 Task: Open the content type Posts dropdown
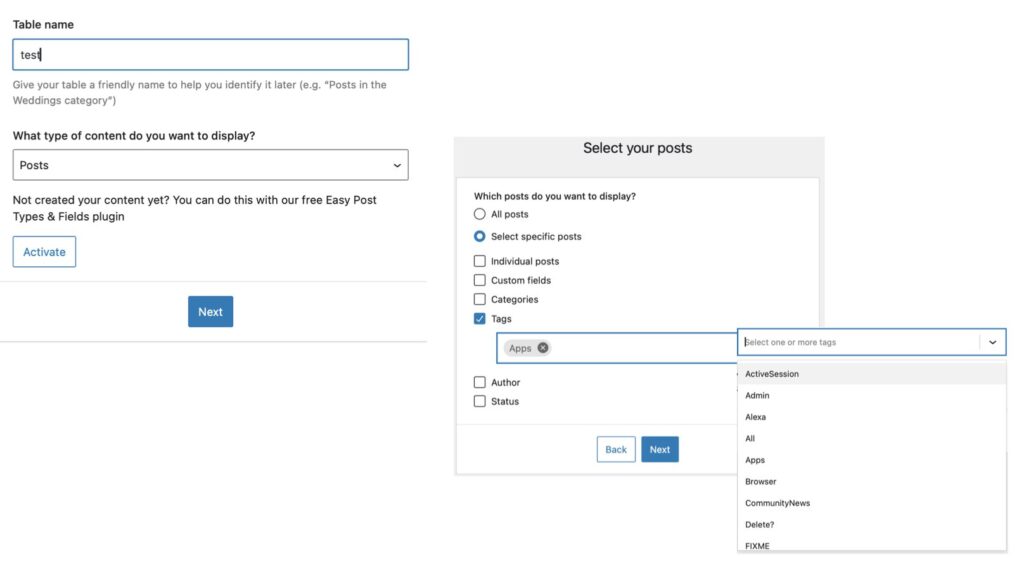210,165
